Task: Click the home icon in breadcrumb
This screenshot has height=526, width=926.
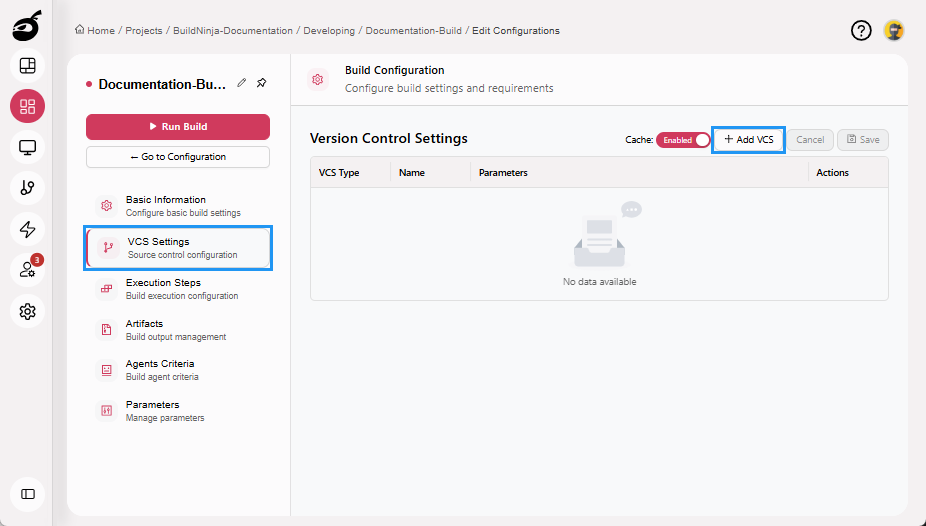Action: coord(80,30)
